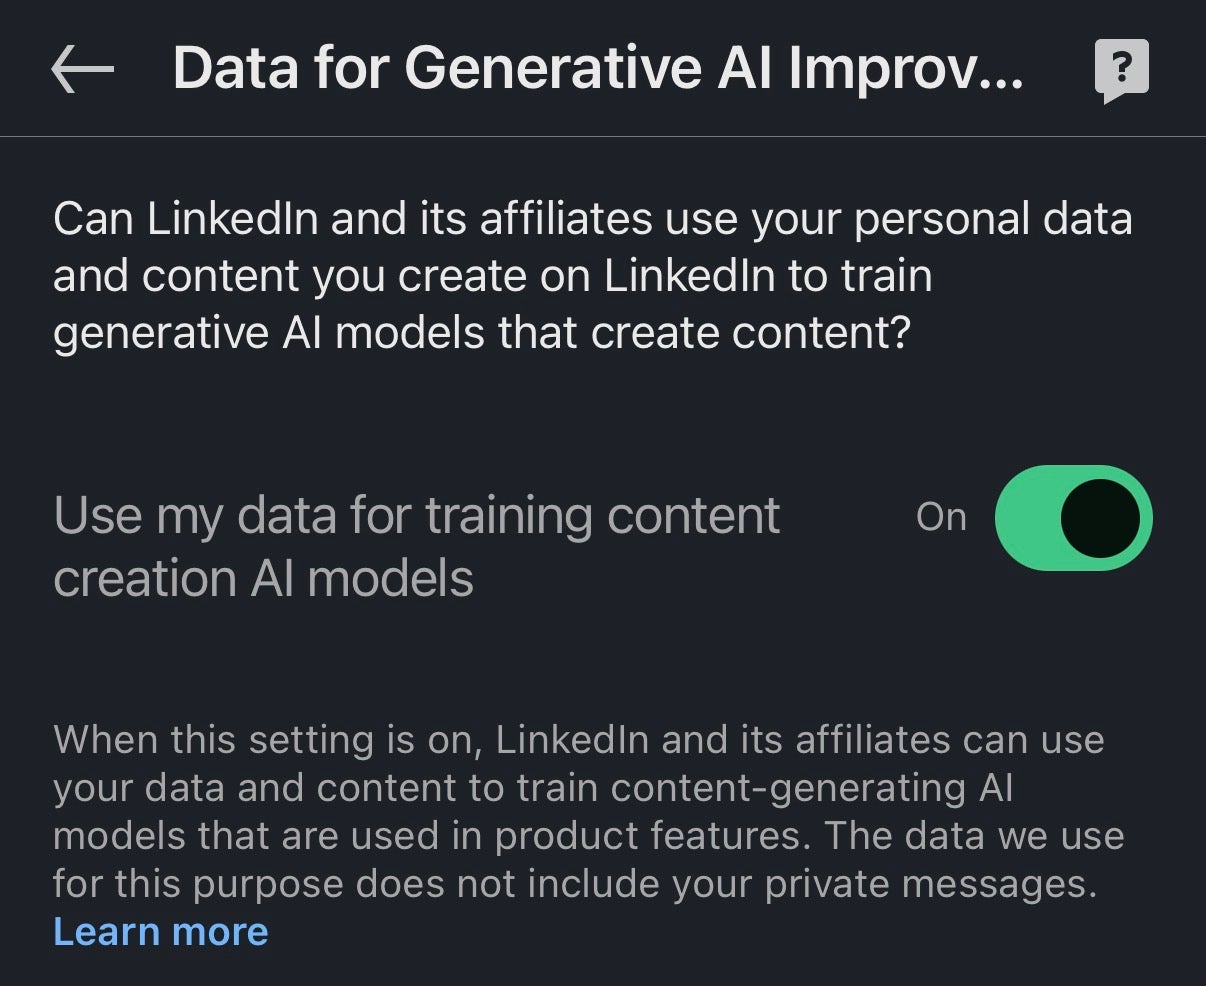Image resolution: width=1206 pixels, height=986 pixels.
Task: Tap the speech bubble help icon
Action: (1122, 71)
